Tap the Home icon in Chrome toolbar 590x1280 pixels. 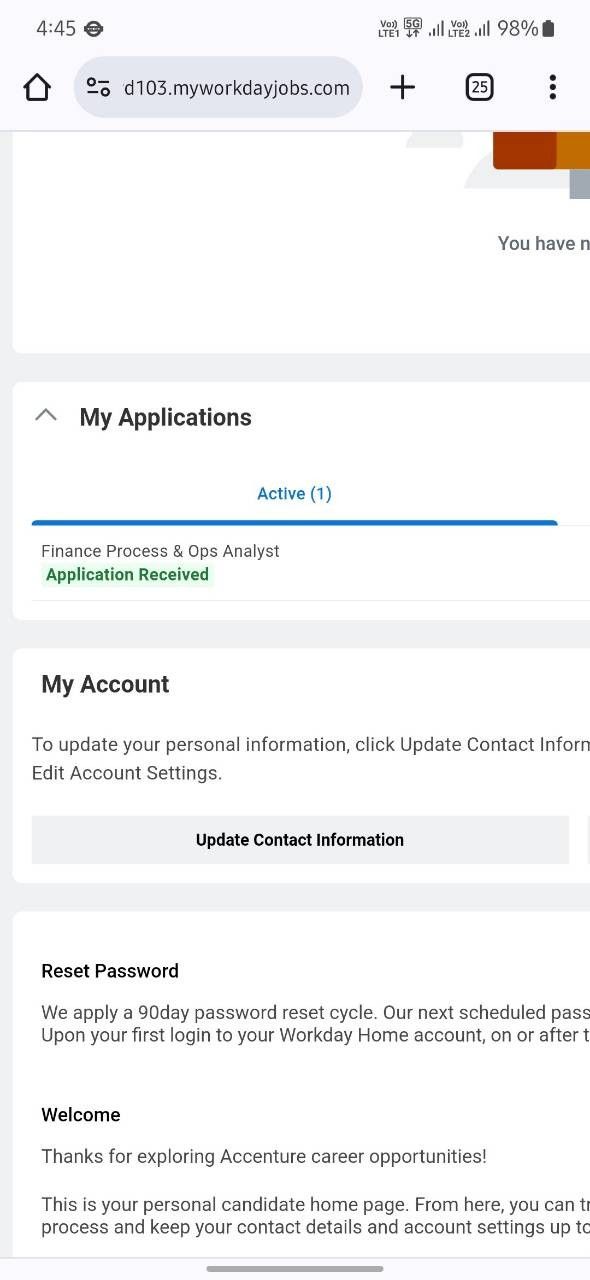coord(37,87)
